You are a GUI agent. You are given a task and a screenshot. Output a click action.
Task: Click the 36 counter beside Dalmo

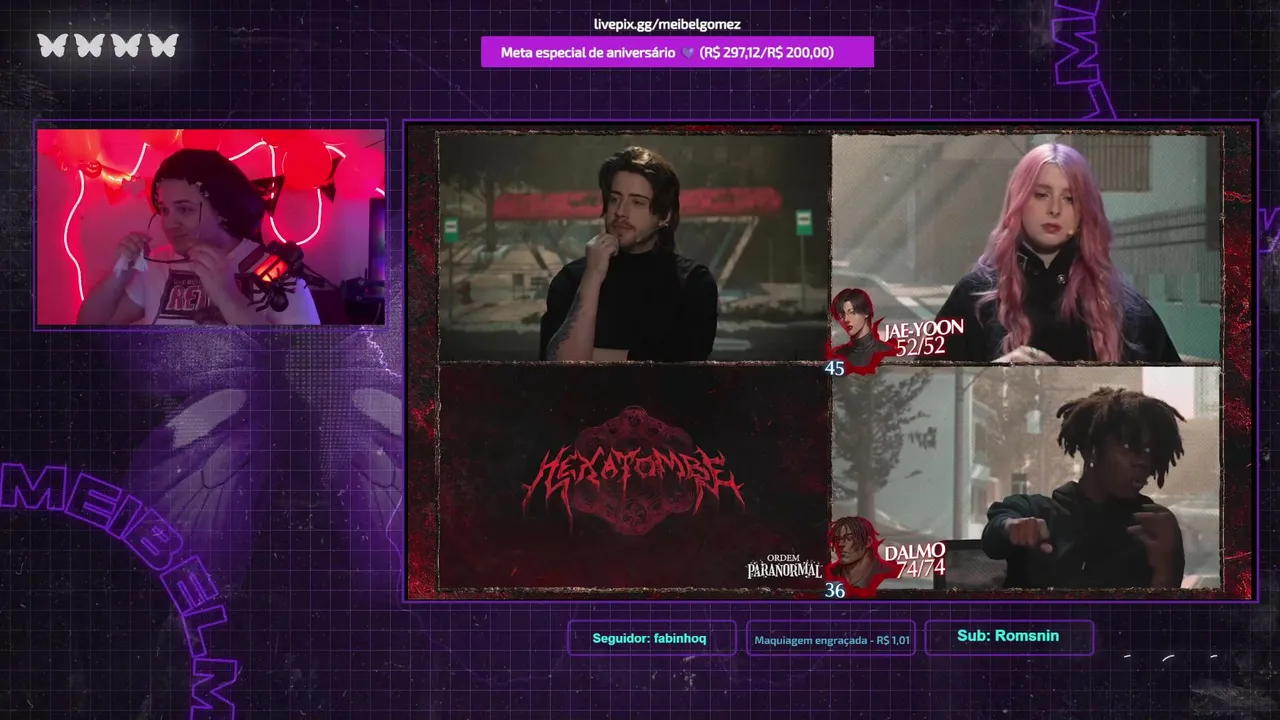tap(834, 591)
